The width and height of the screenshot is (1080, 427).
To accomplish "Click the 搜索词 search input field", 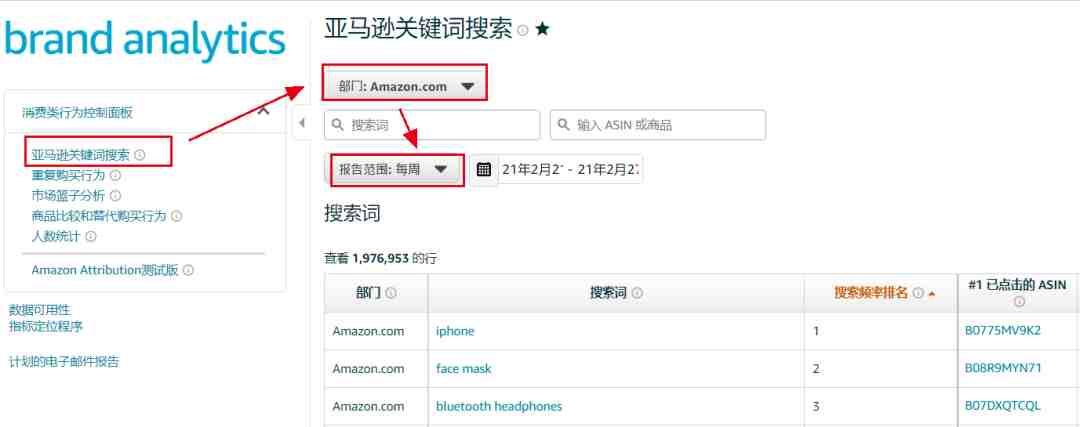I will (x=433, y=125).
